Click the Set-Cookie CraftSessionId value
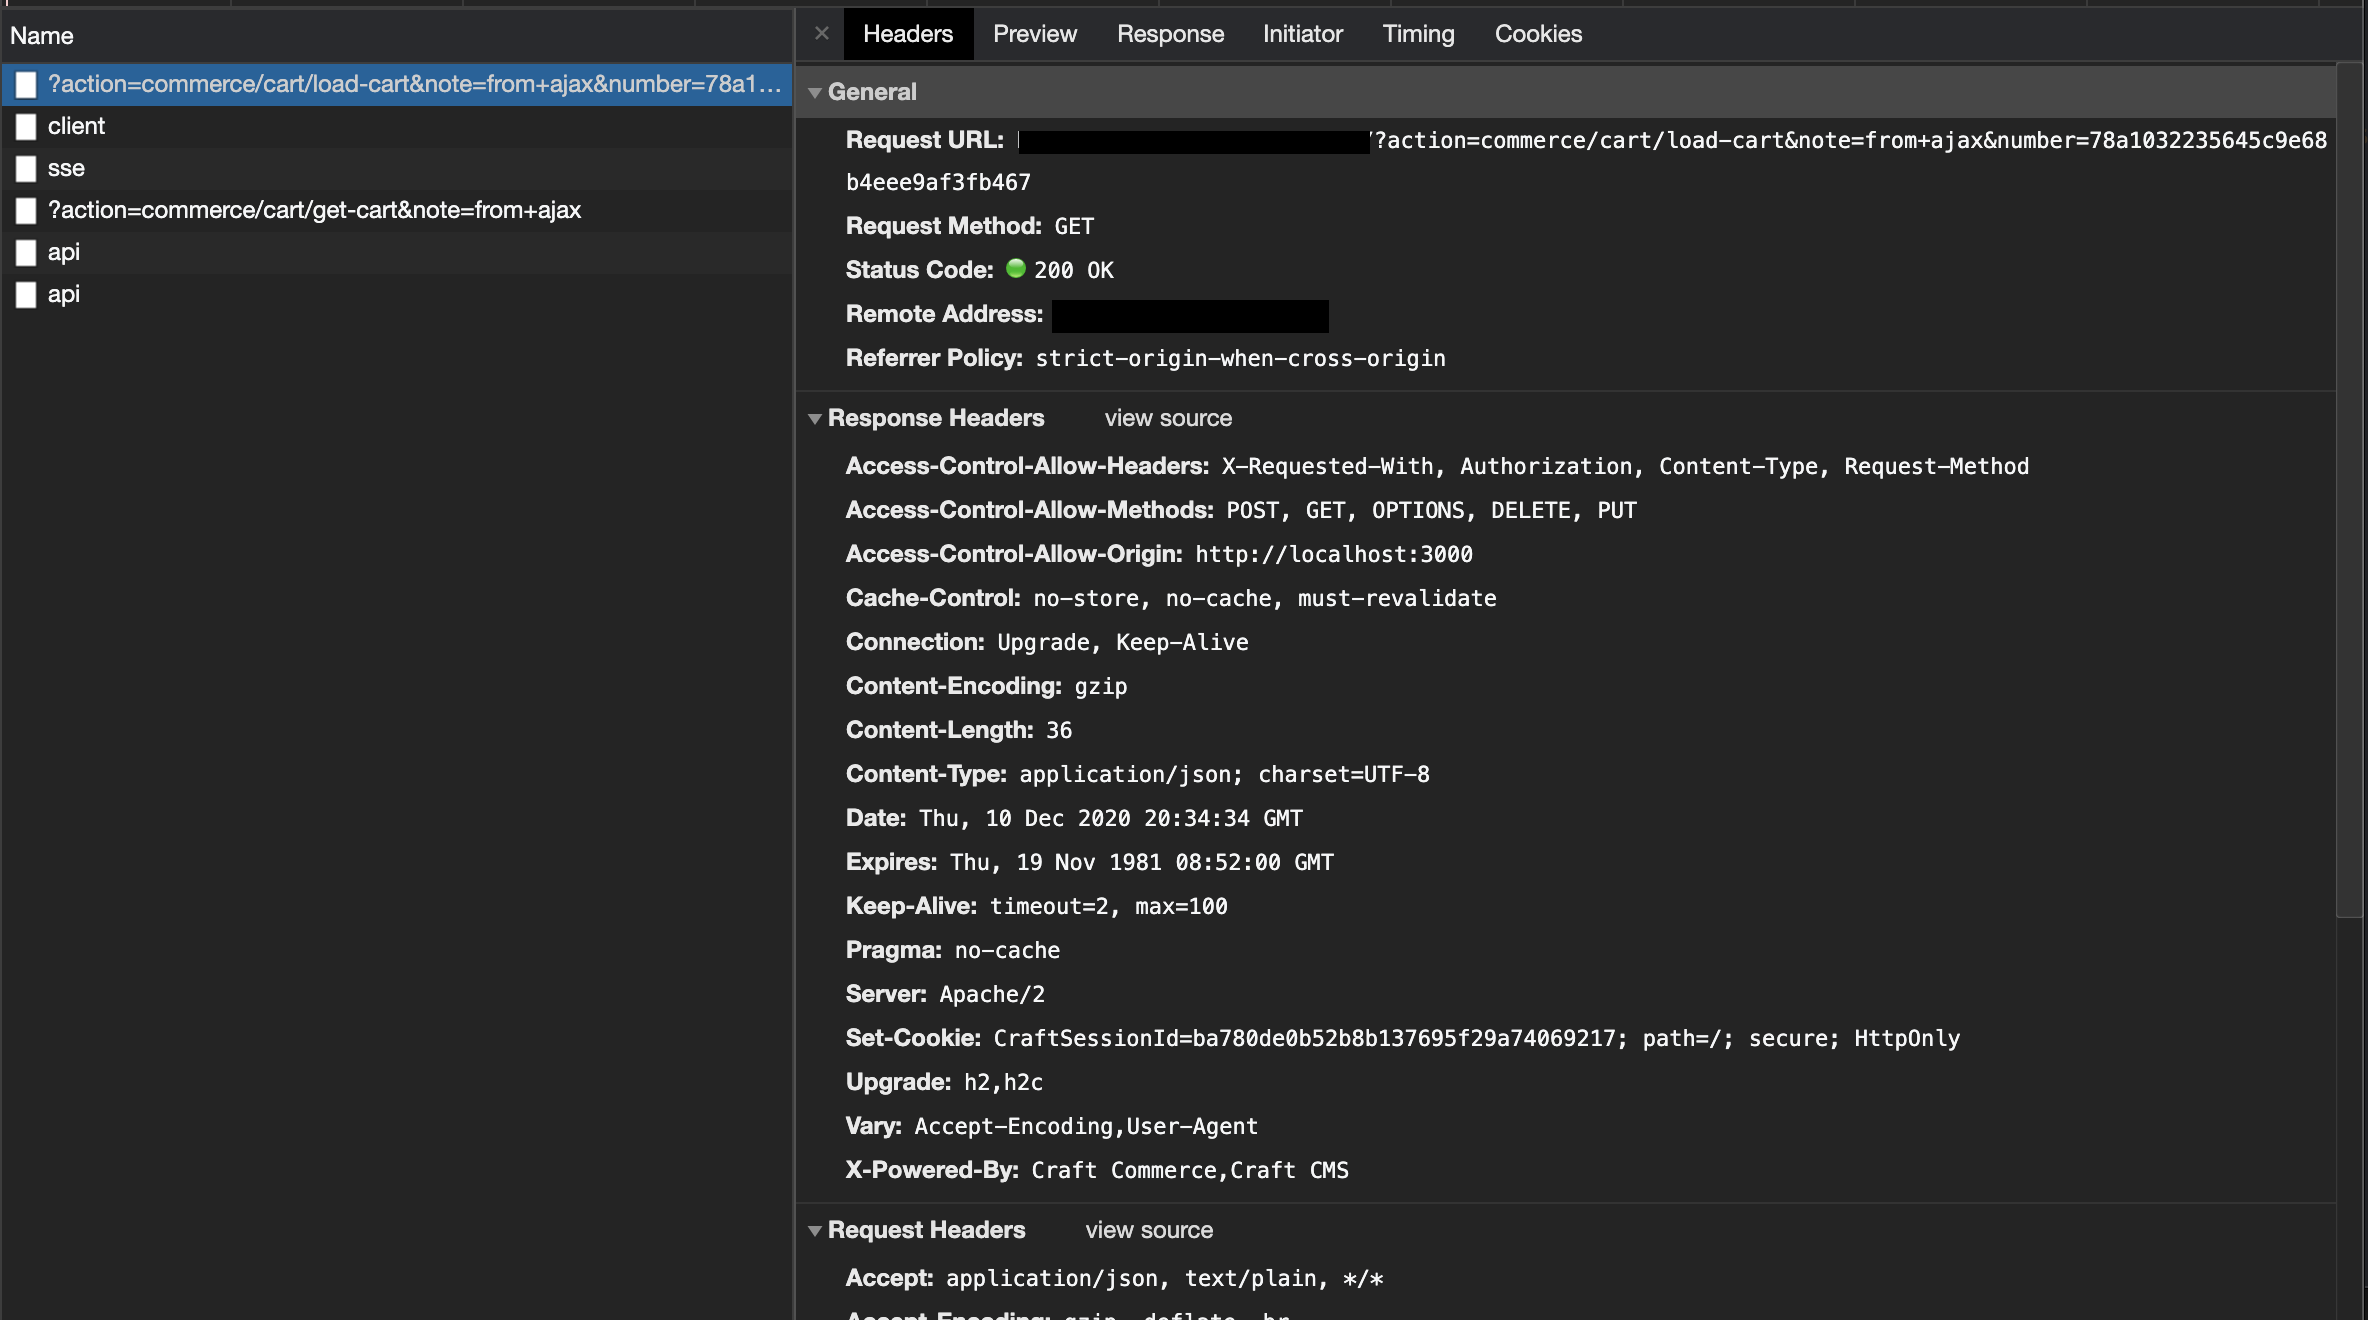 [1477, 1038]
